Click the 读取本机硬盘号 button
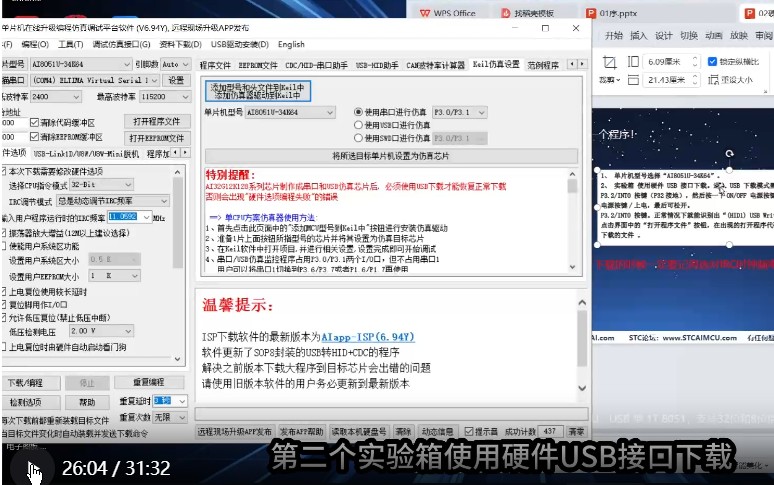Viewport: 774px width, 485px height. [x=359, y=431]
